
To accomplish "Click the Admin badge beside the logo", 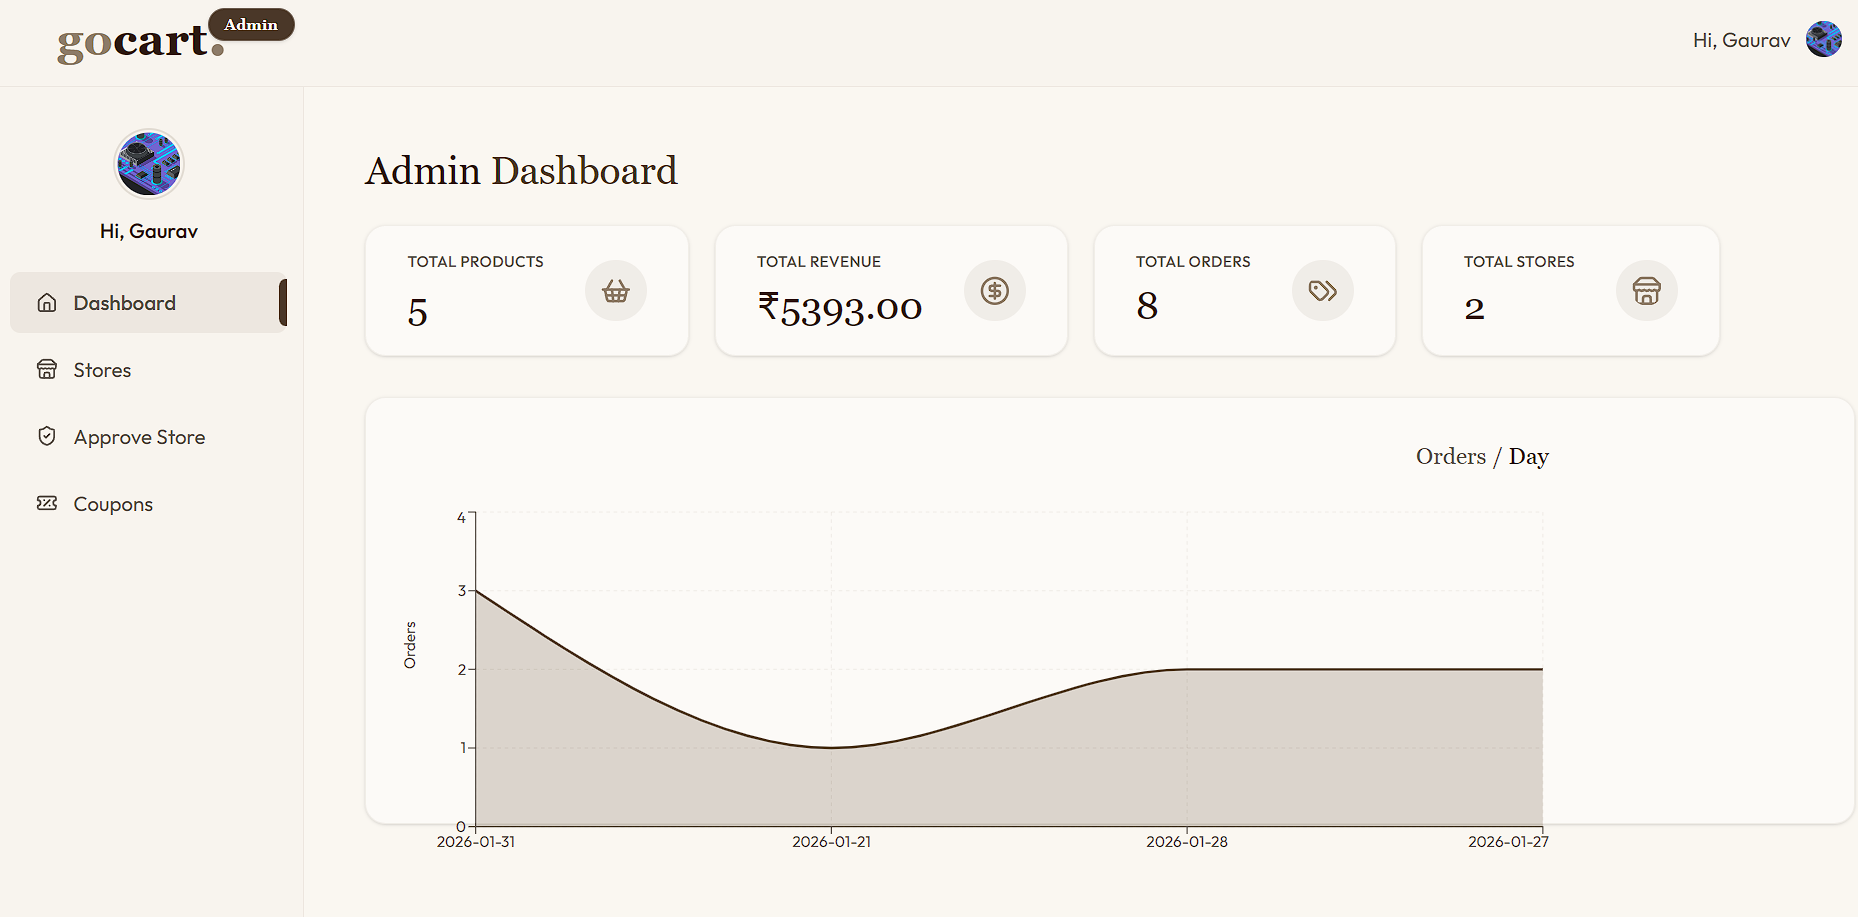I will coord(251,25).
